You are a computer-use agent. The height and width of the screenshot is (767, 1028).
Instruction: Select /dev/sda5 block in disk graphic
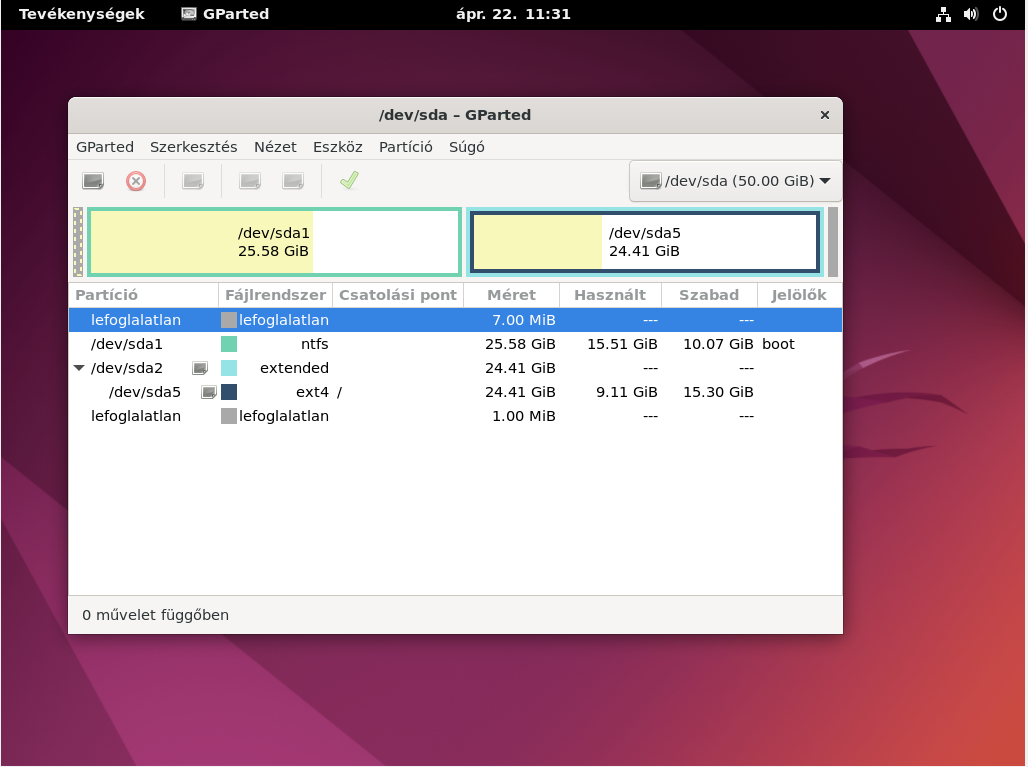pyautogui.click(x=644, y=242)
